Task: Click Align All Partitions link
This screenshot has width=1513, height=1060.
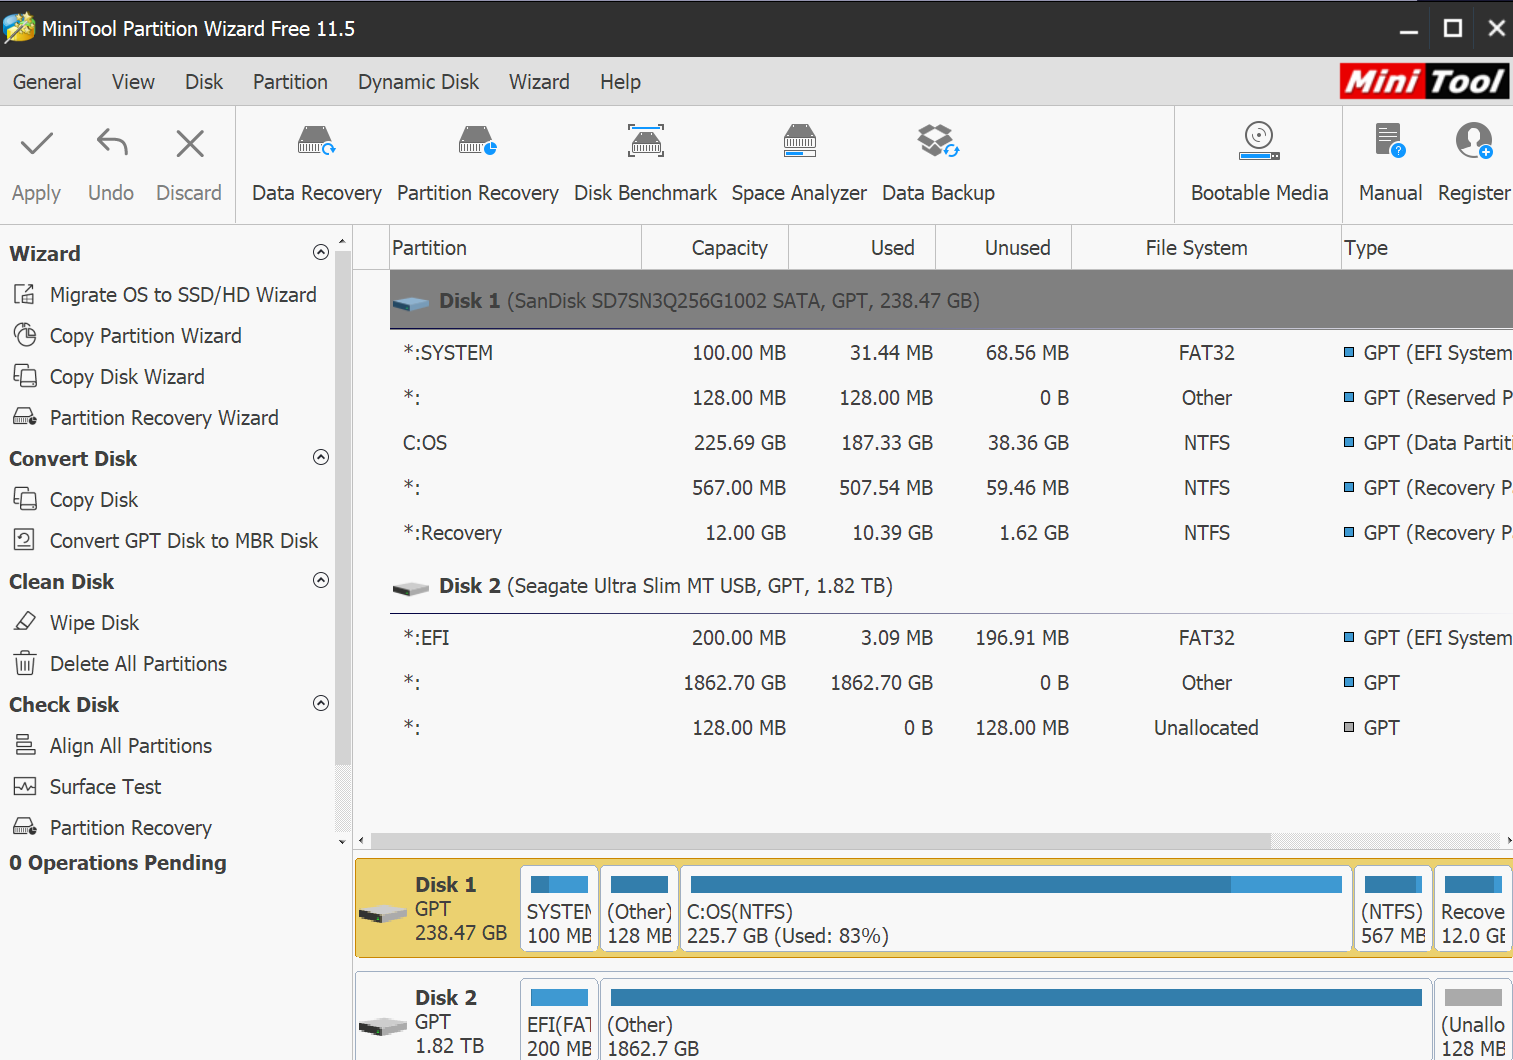Action: [131, 746]
